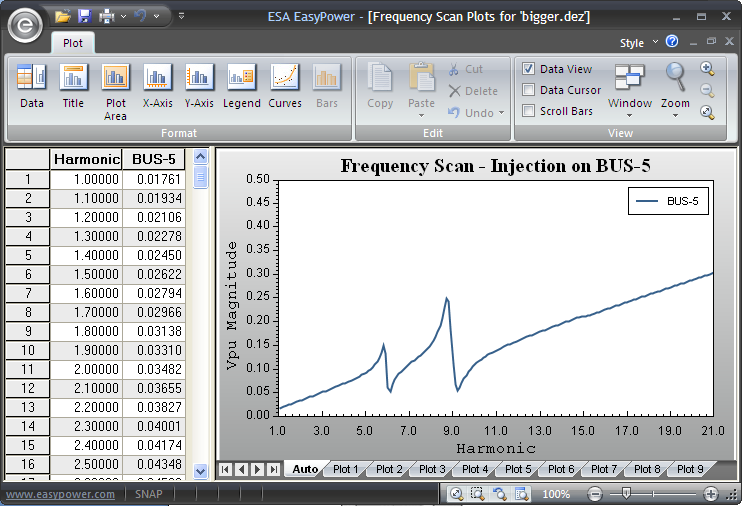
Task: Uncheck the Data View checkbox
Action: pyautogui.click(x=529, y=69)
